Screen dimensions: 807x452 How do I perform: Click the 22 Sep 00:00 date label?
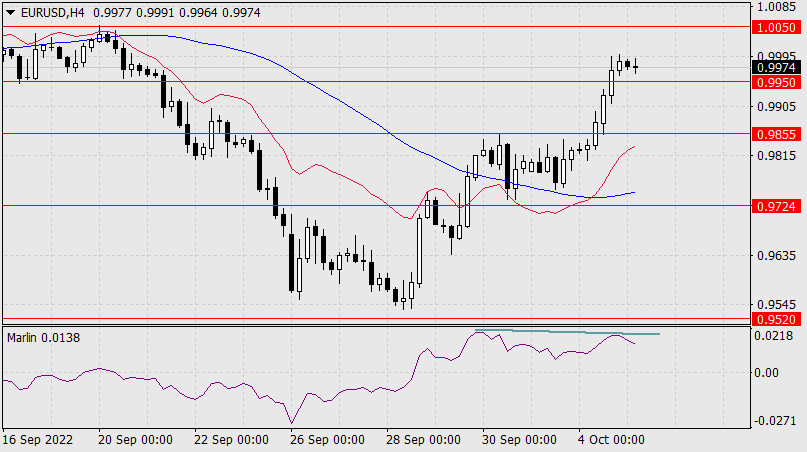231,440
